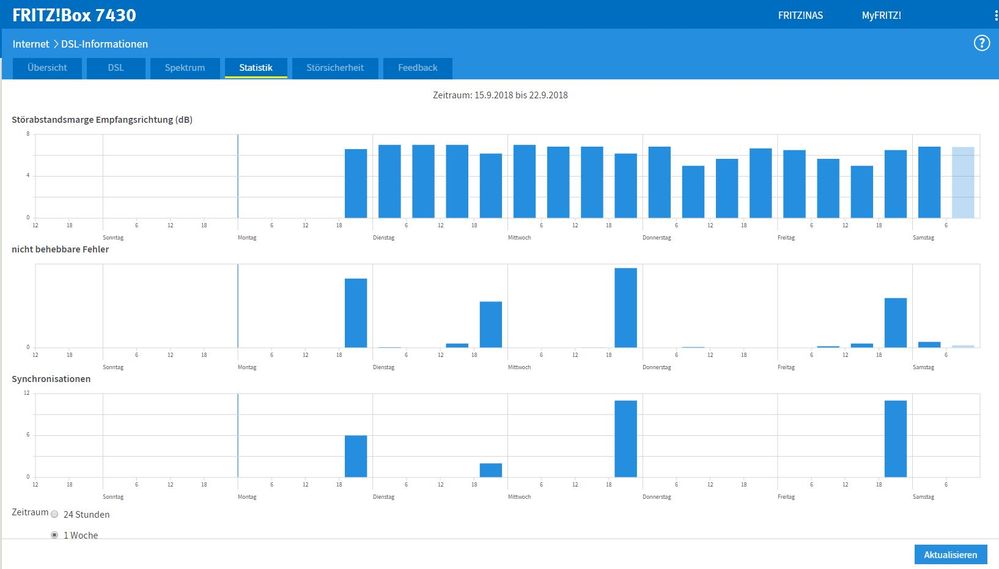
Task: Click the FRITZ!Box 7430 title logo
Action: 74,15
